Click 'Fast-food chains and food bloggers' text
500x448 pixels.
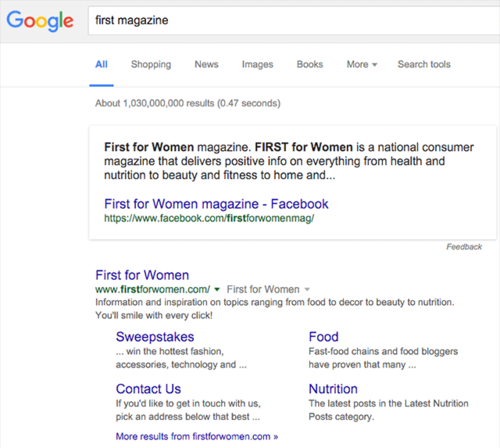[383, 358]
